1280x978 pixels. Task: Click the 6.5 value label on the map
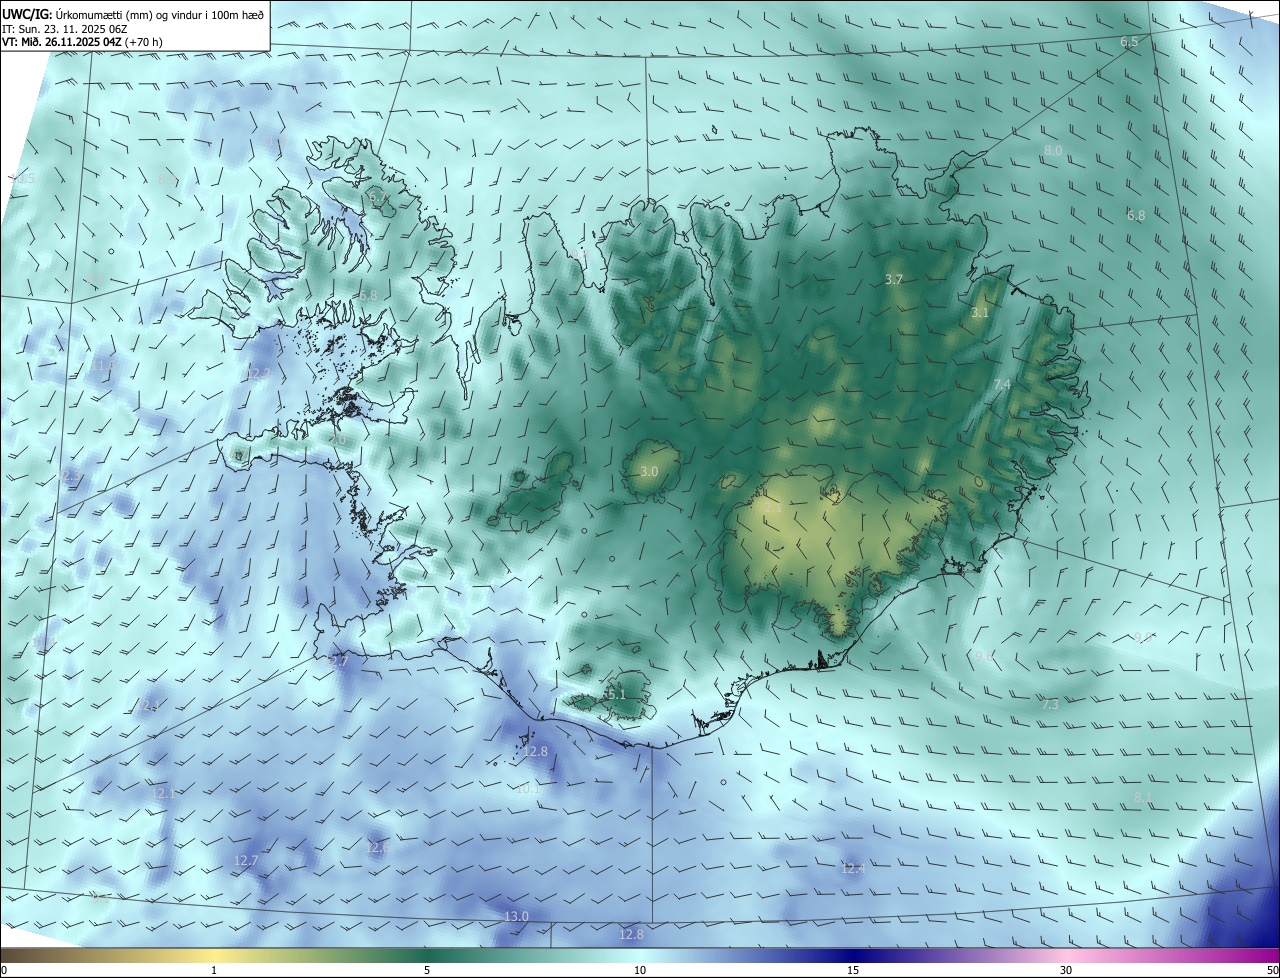(x=1129, y=42)
